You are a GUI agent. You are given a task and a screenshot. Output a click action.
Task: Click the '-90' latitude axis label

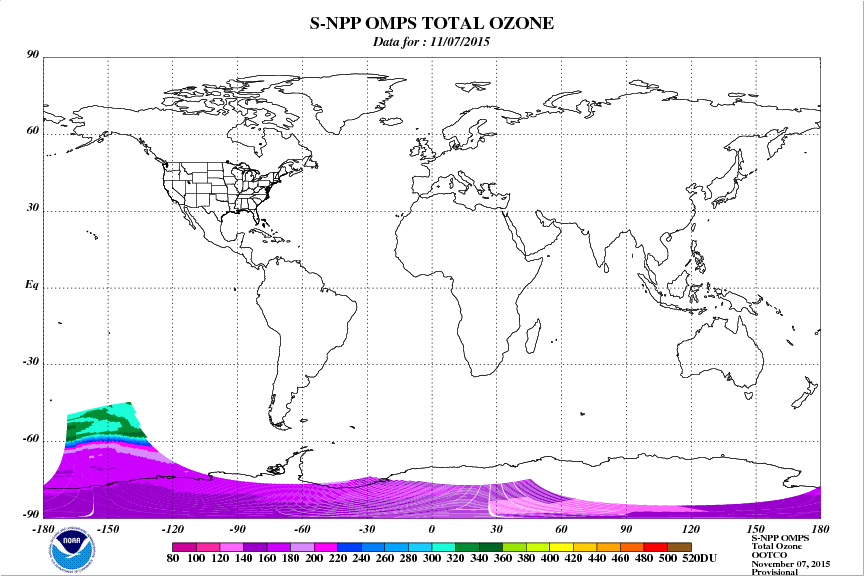point(31,514)
